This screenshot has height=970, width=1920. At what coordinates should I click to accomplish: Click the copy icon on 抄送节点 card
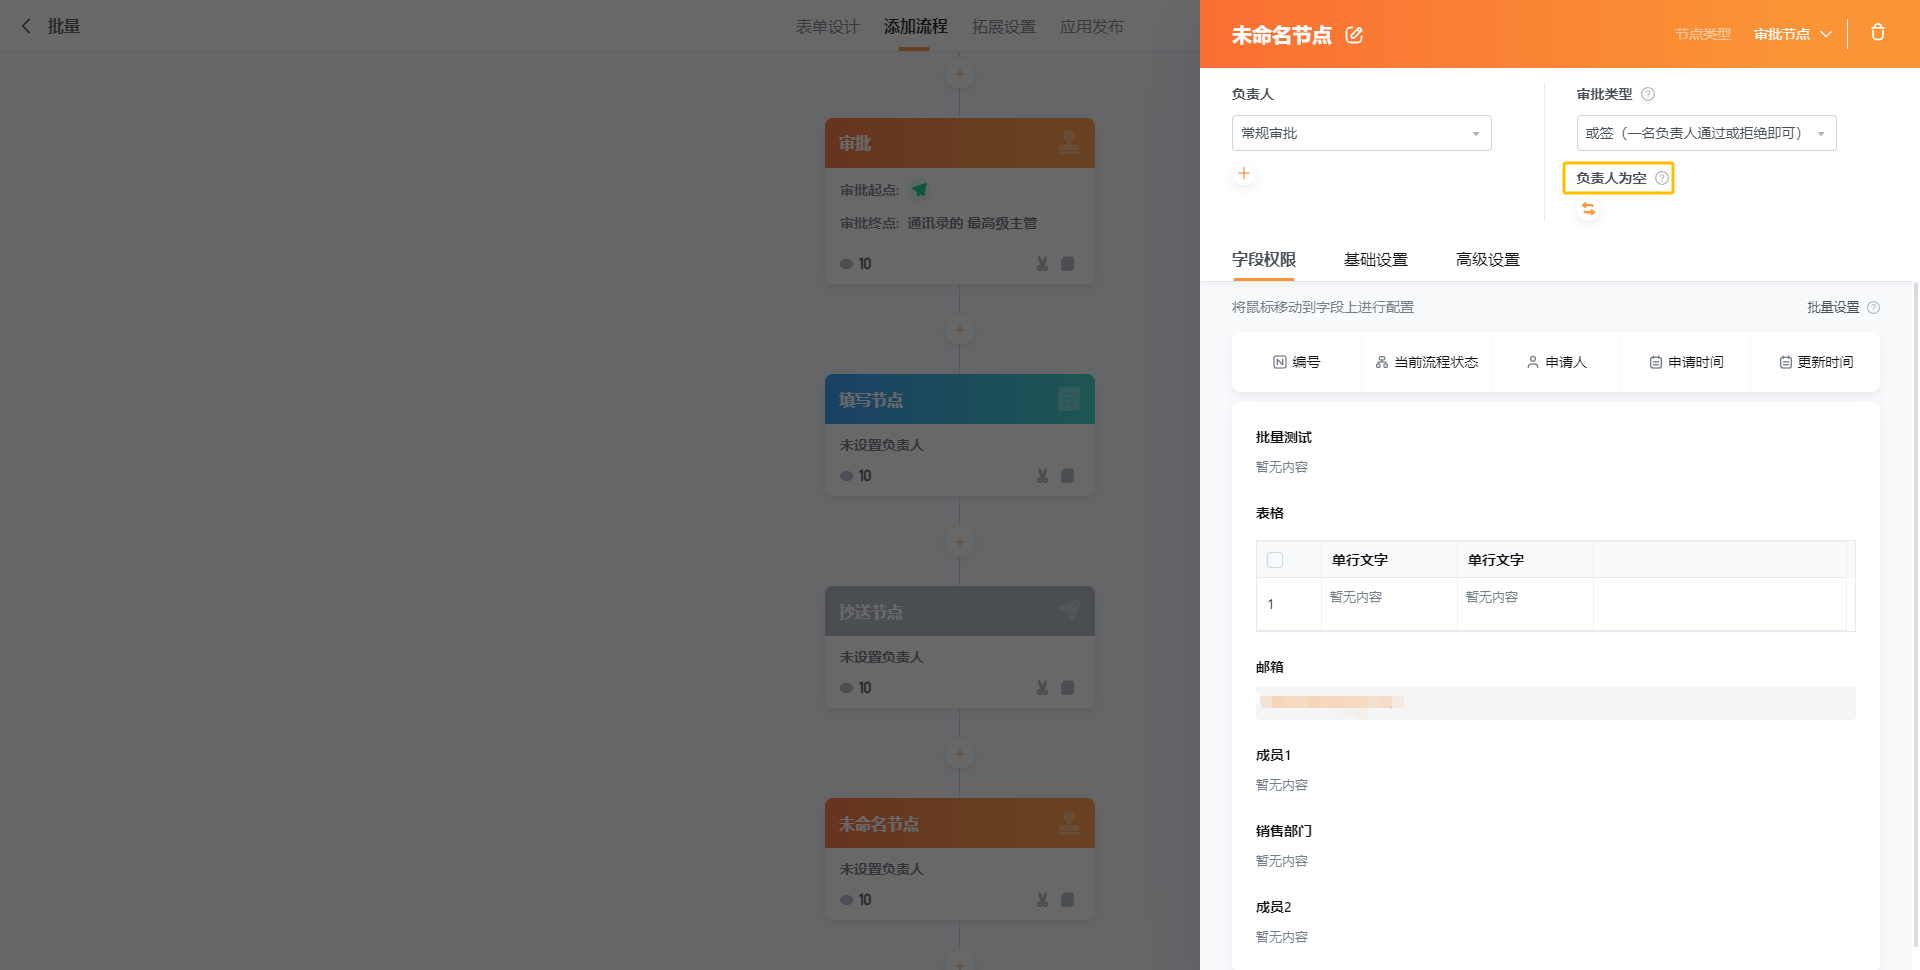[x=1067, y=688]
